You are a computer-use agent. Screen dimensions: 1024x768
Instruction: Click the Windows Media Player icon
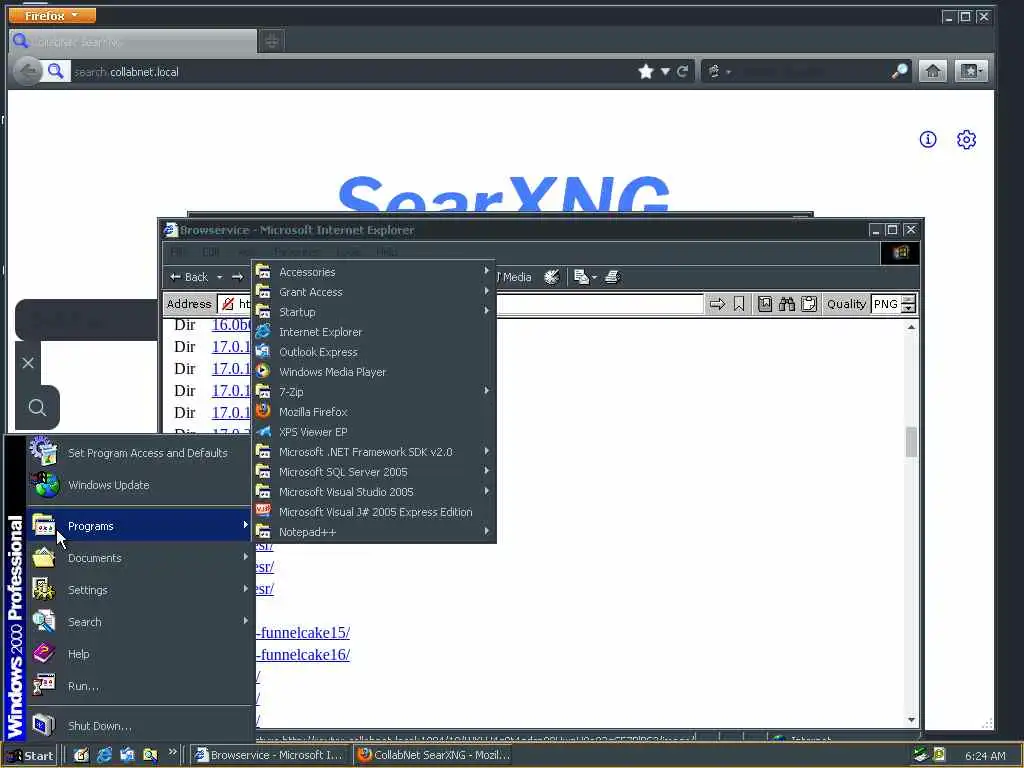(263, 371)
